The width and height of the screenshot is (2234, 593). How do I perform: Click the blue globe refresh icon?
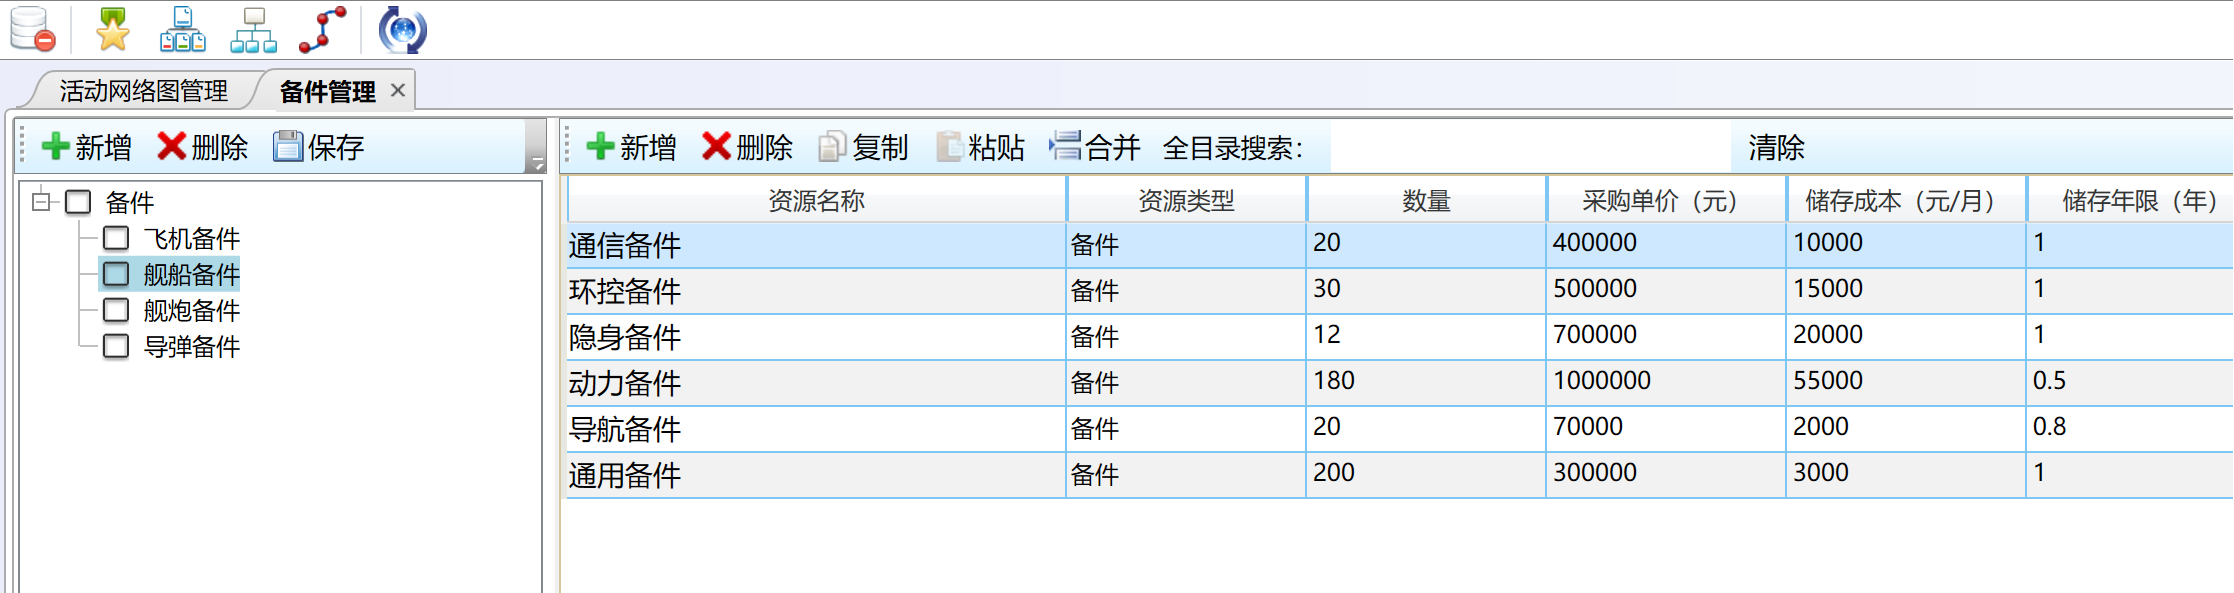(x=402, y=29)
